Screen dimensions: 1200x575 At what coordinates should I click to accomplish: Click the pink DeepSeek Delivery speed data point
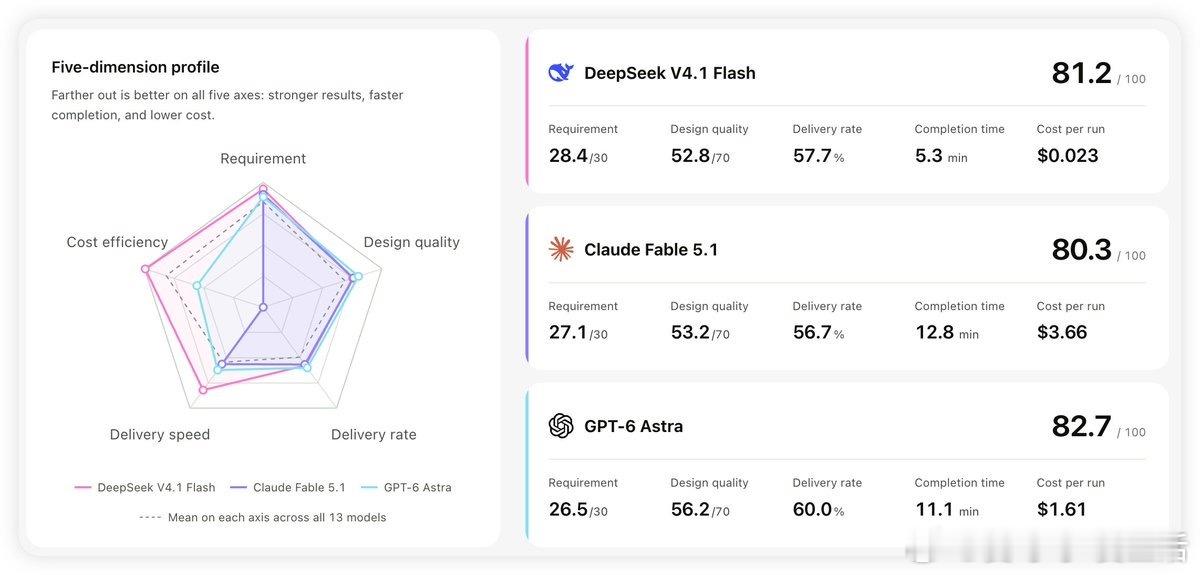pos(204,390)
